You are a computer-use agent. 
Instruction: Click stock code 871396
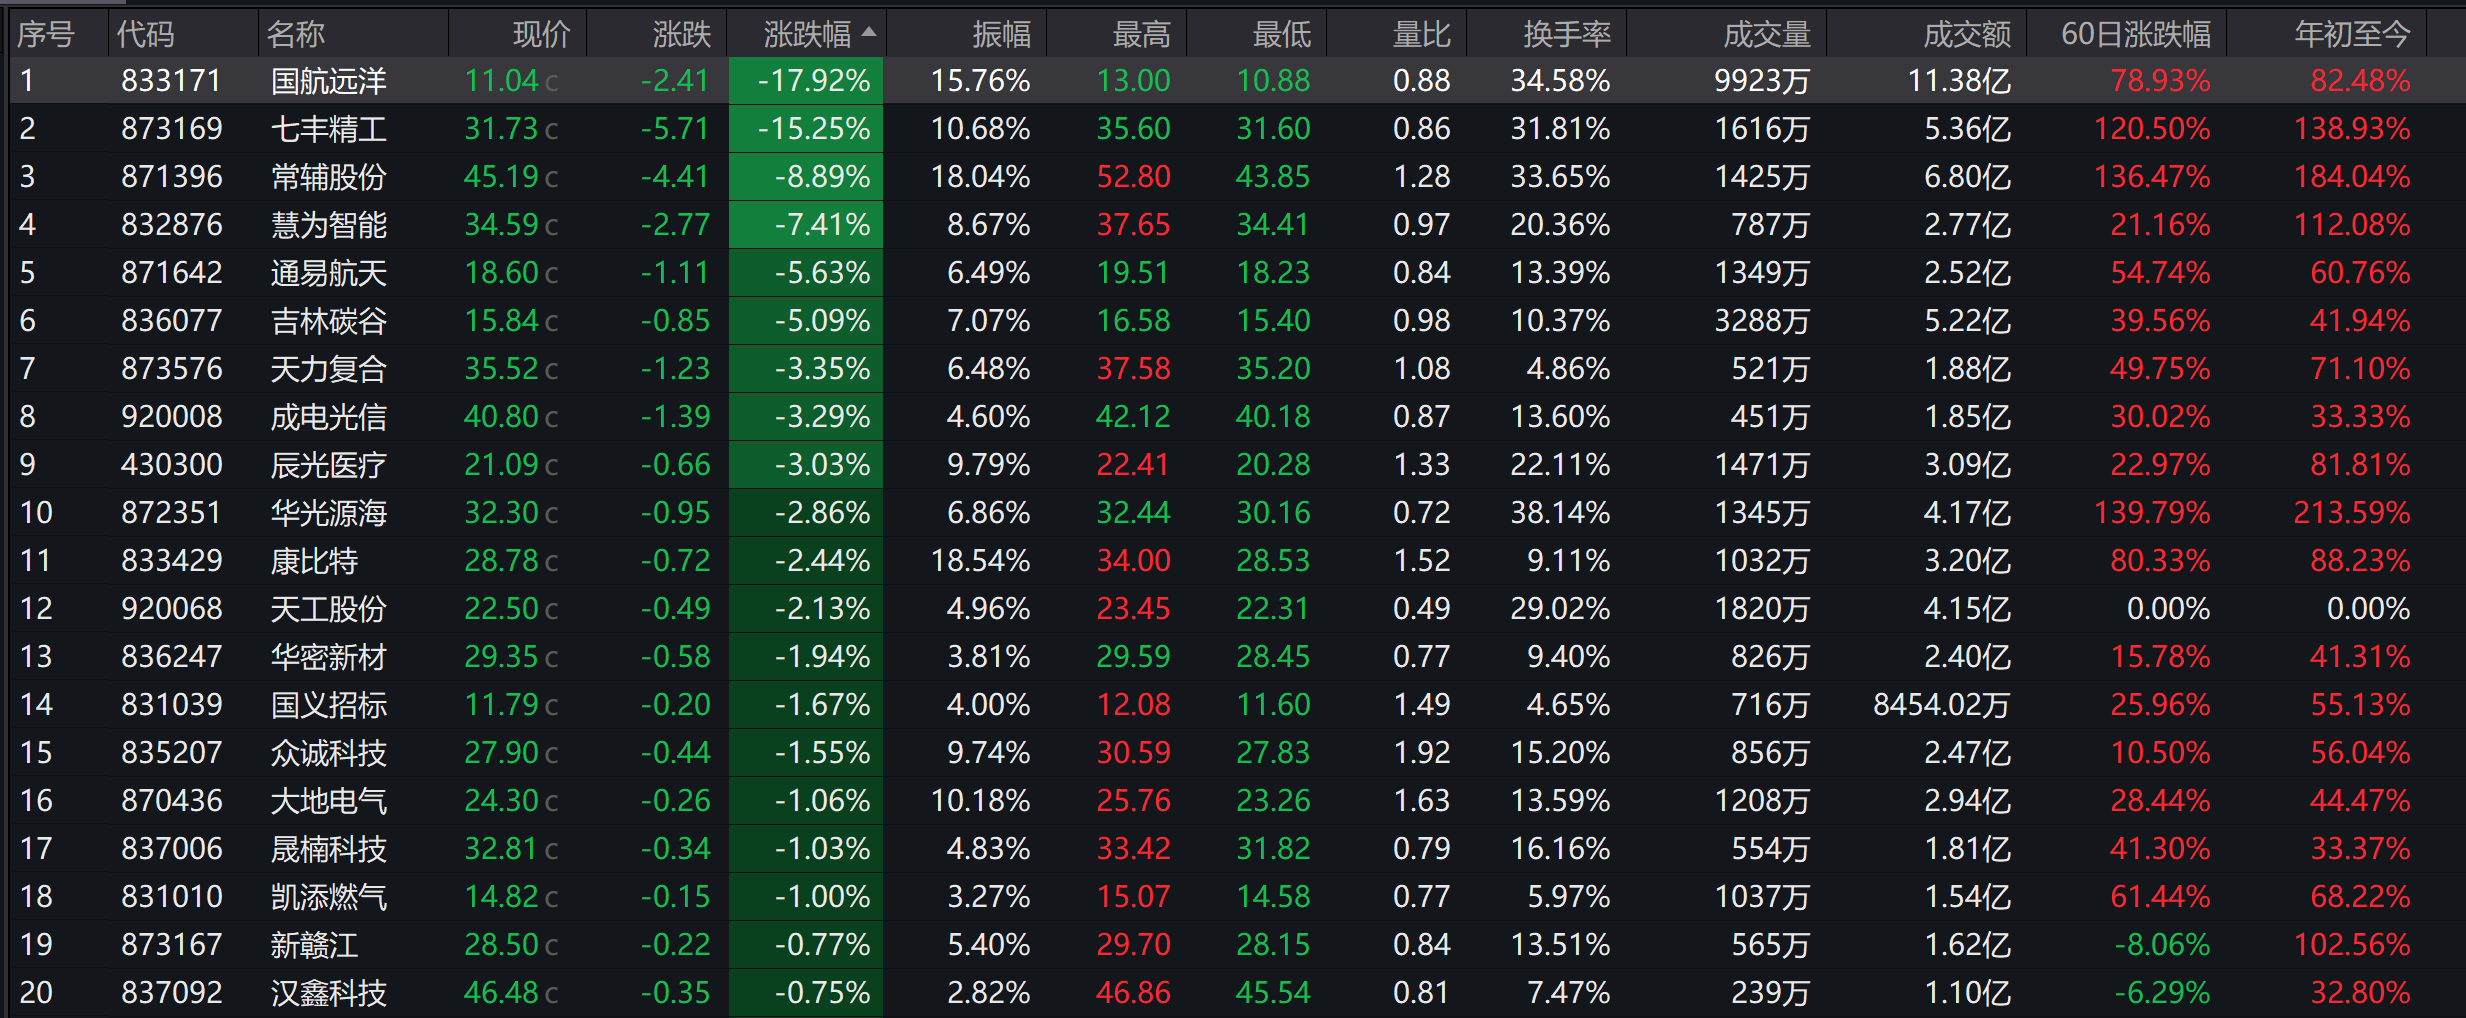pos(172,177)
